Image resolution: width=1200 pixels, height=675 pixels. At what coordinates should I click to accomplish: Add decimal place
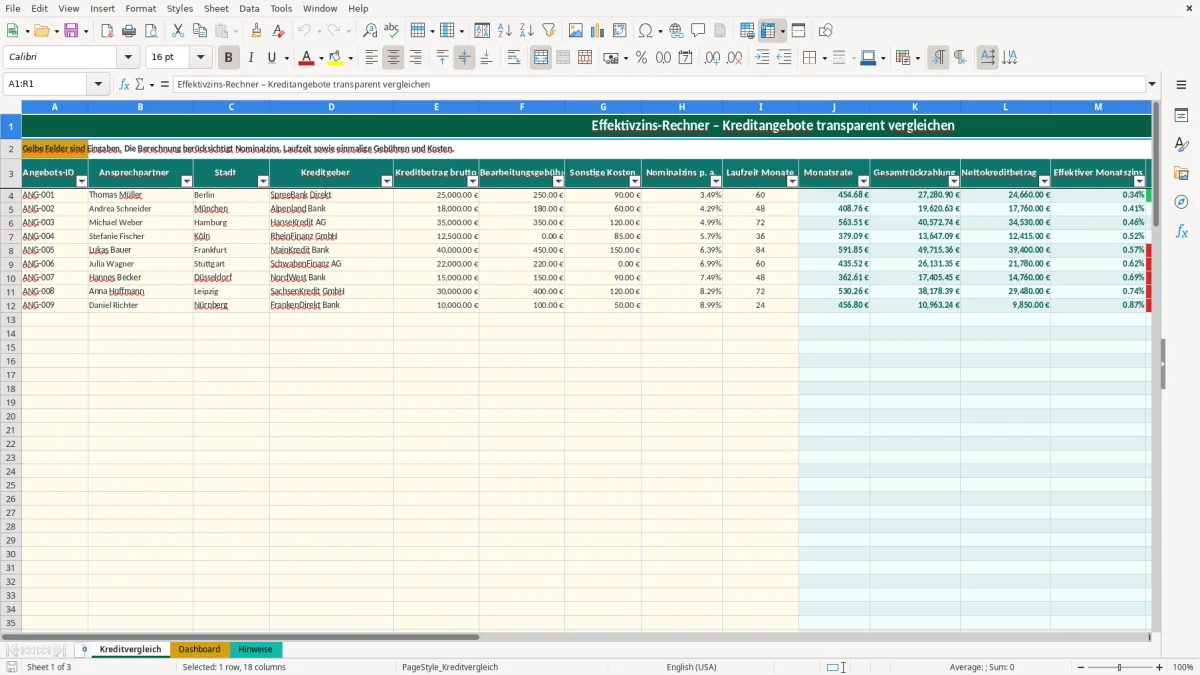point(712,58)
